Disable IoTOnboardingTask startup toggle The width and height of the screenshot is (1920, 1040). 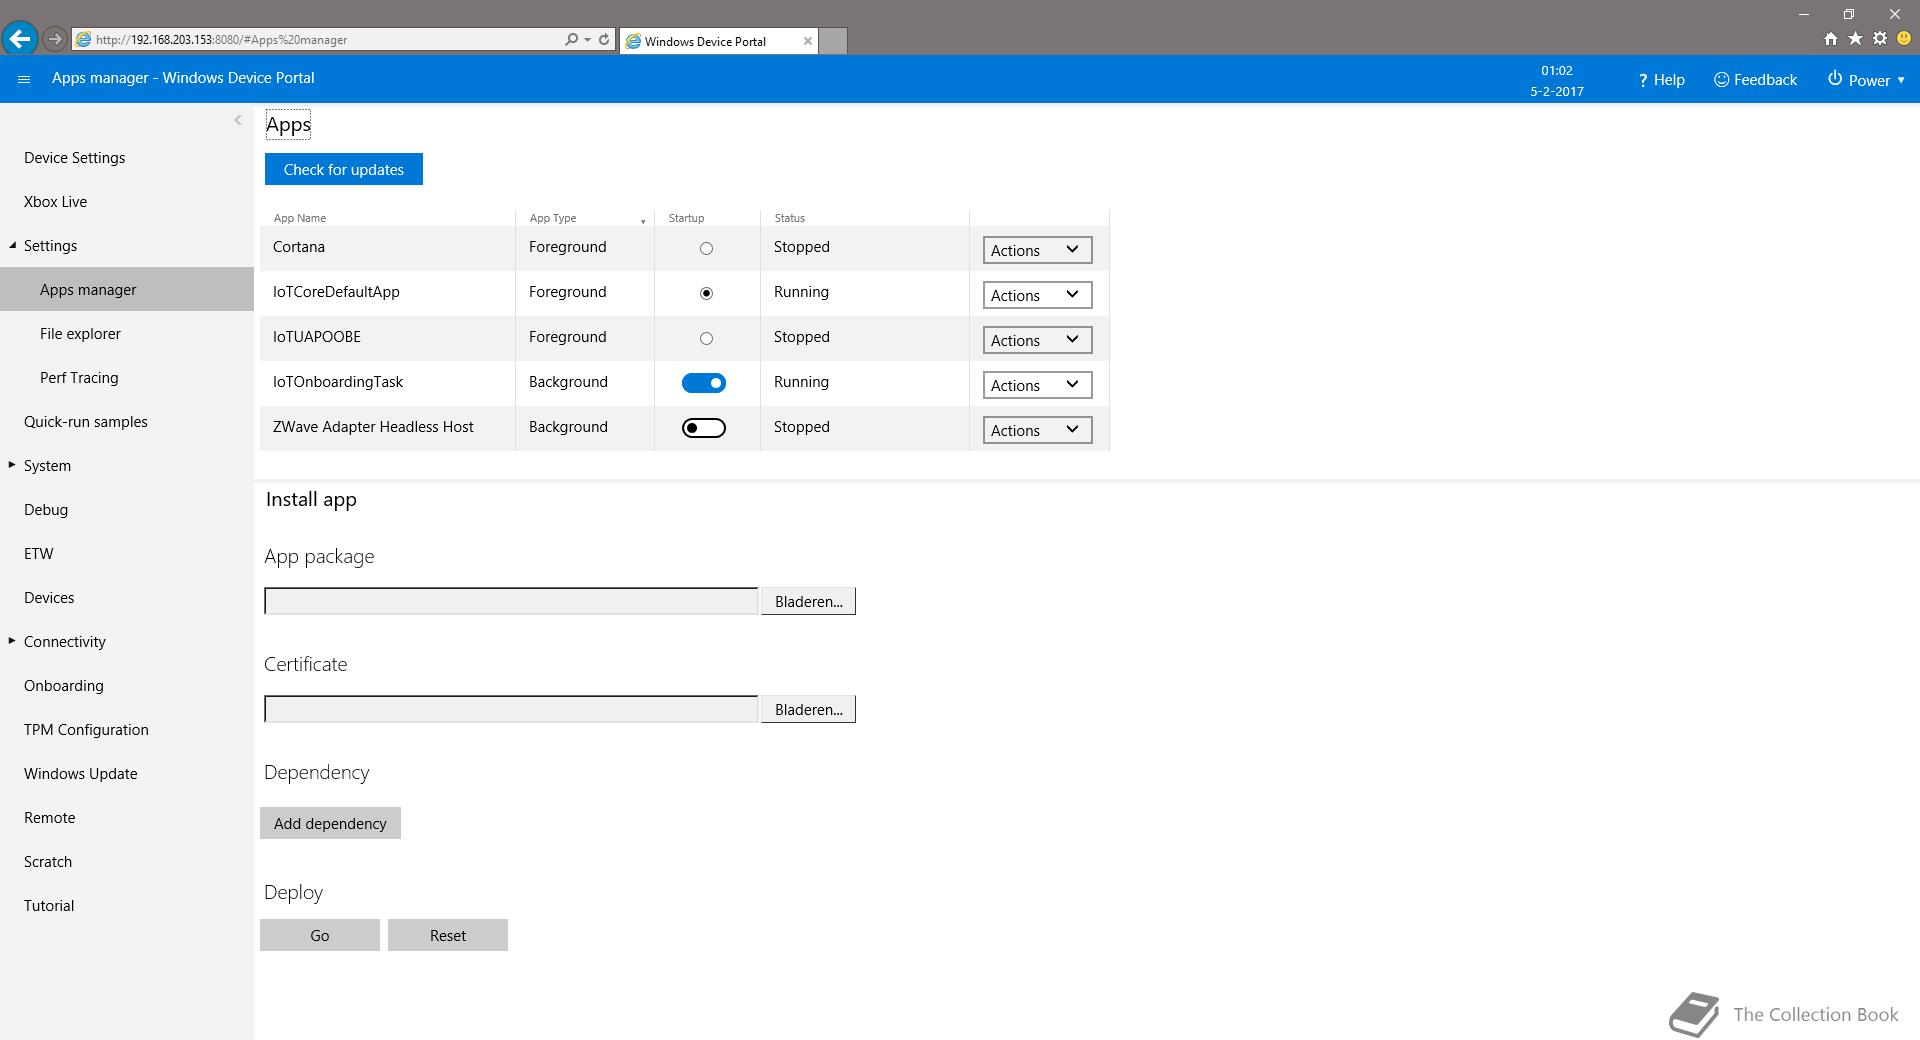coord(704,383)
